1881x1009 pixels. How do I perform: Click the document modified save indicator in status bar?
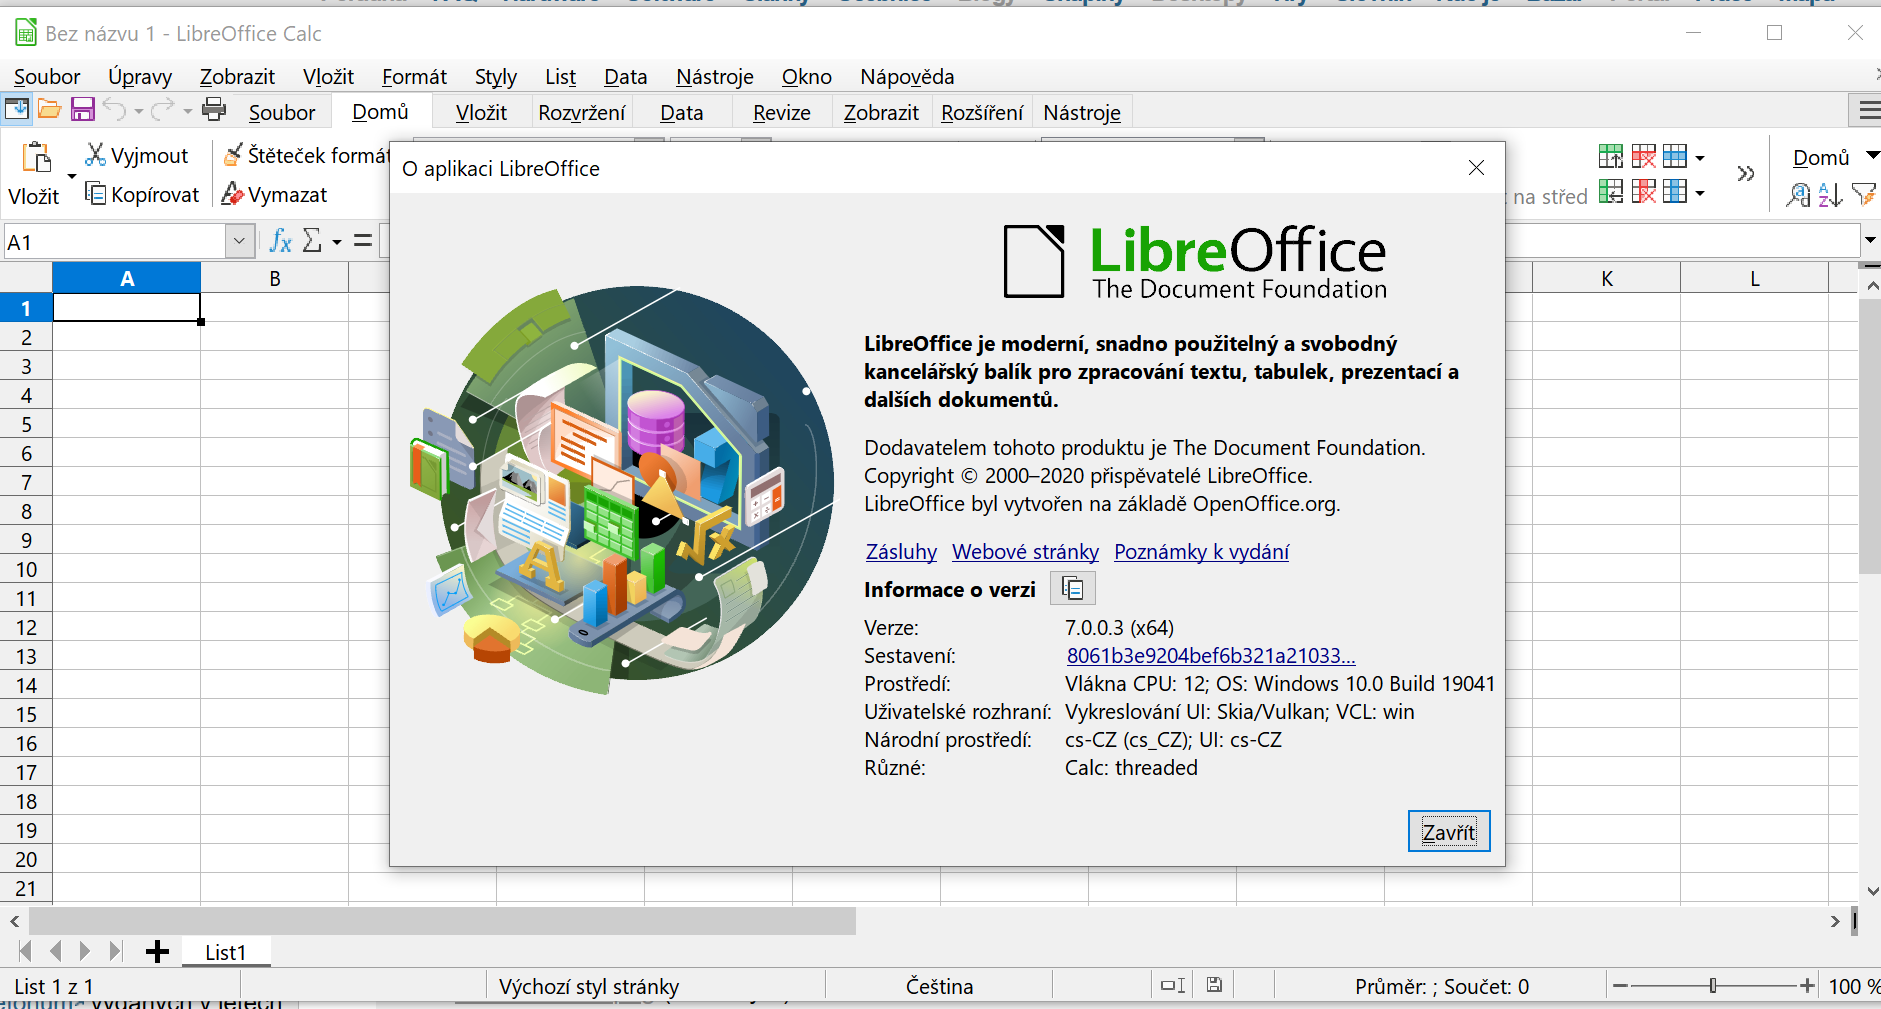point(1214,985)
